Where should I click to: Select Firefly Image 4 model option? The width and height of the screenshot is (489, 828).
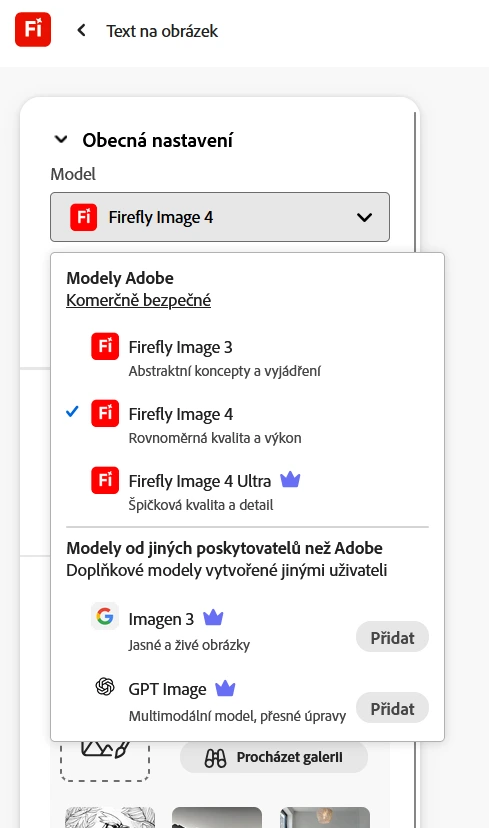point(248,425)
